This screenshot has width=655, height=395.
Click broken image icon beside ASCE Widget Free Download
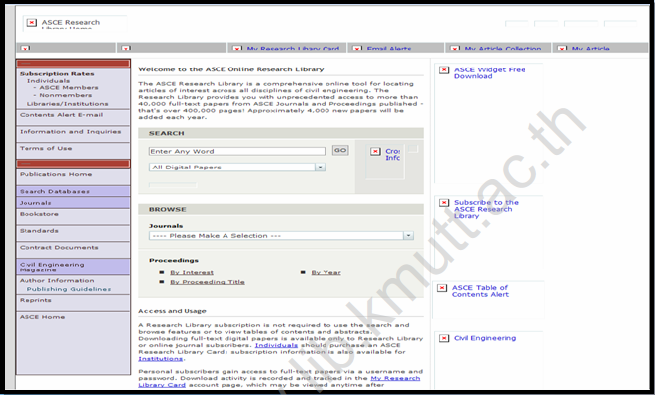click(444, 70)
